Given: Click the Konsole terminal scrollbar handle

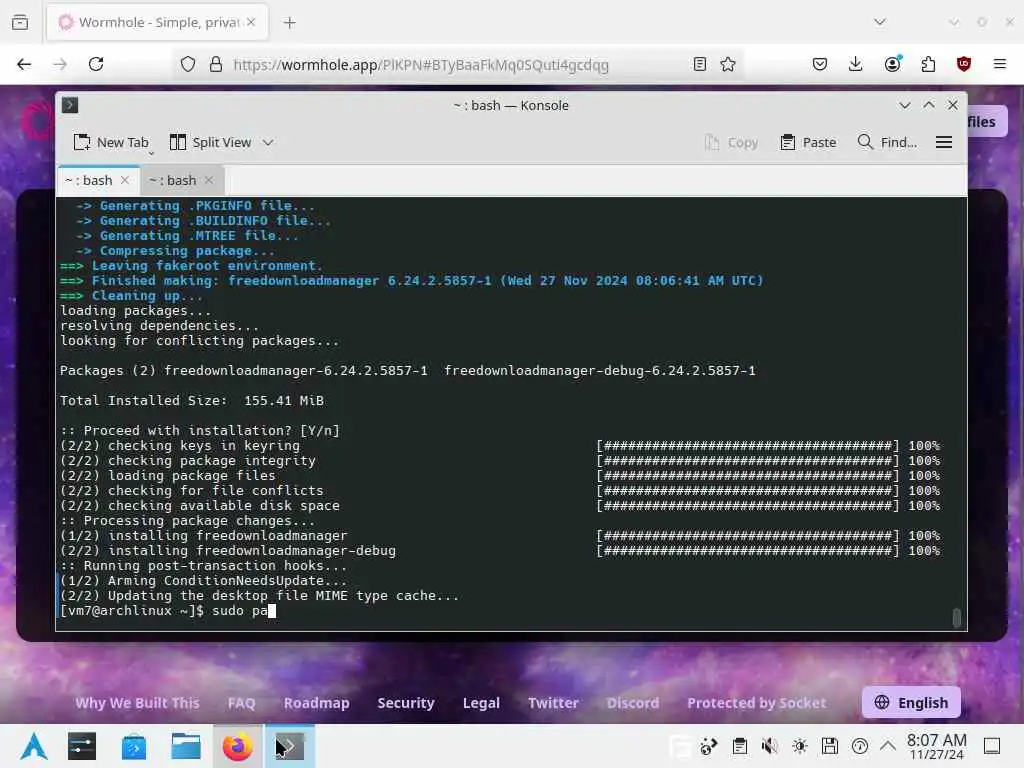Looking at the screenshot, I should [956, 617].
